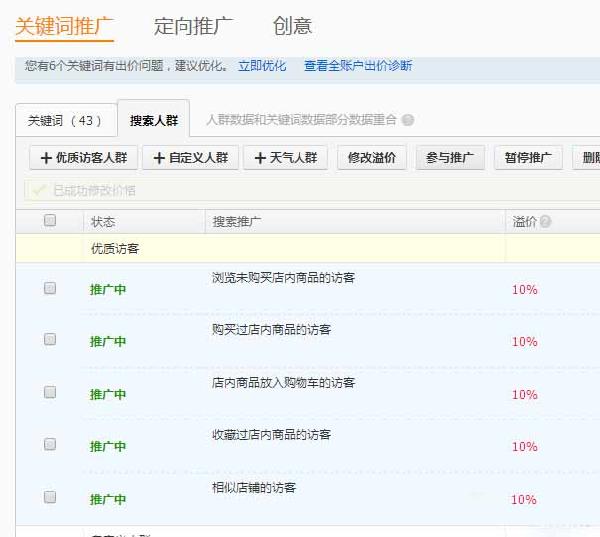Check the 收藏过店内商品的访客 row checkbox
This screenshot has width=600, height=537.
[50, 444]
